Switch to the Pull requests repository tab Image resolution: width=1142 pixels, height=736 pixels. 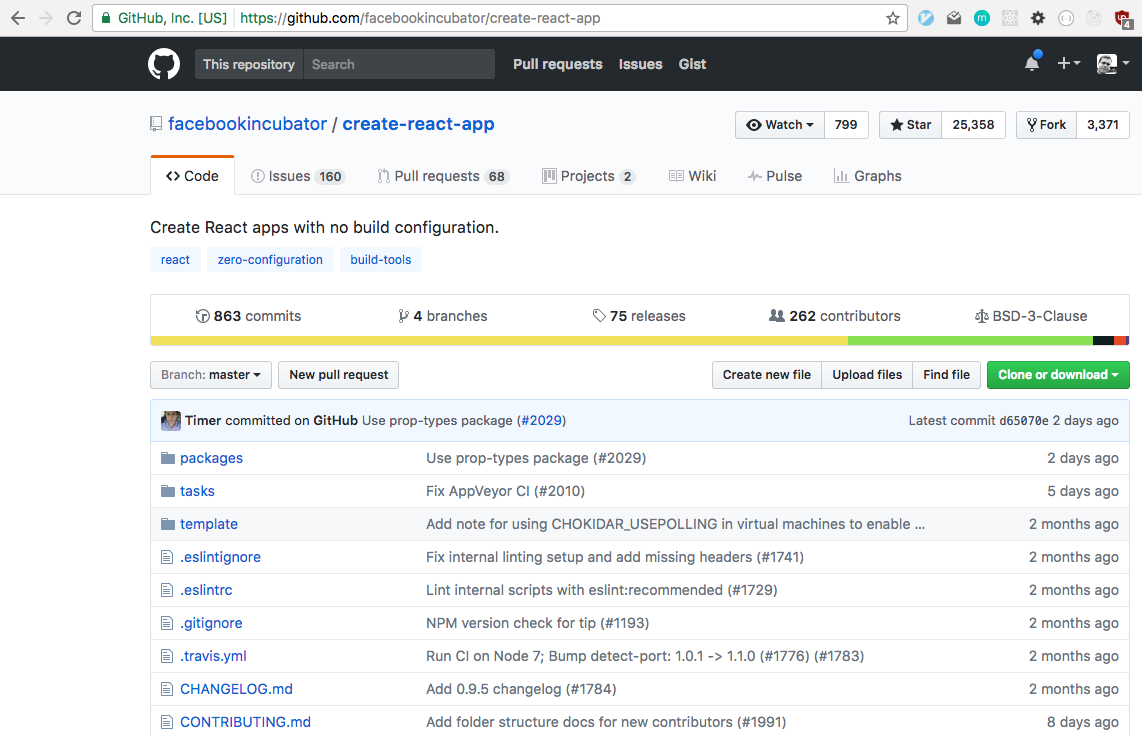pos(443,176)
